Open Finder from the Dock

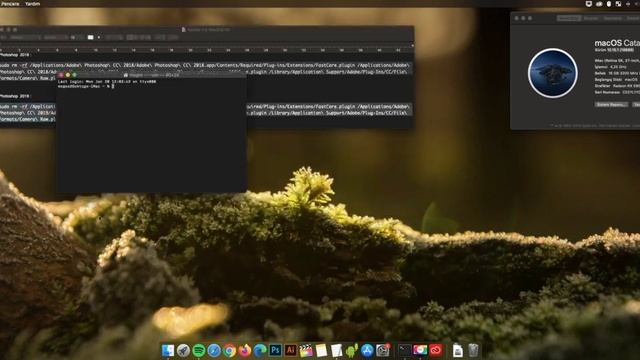click(168, 350)
